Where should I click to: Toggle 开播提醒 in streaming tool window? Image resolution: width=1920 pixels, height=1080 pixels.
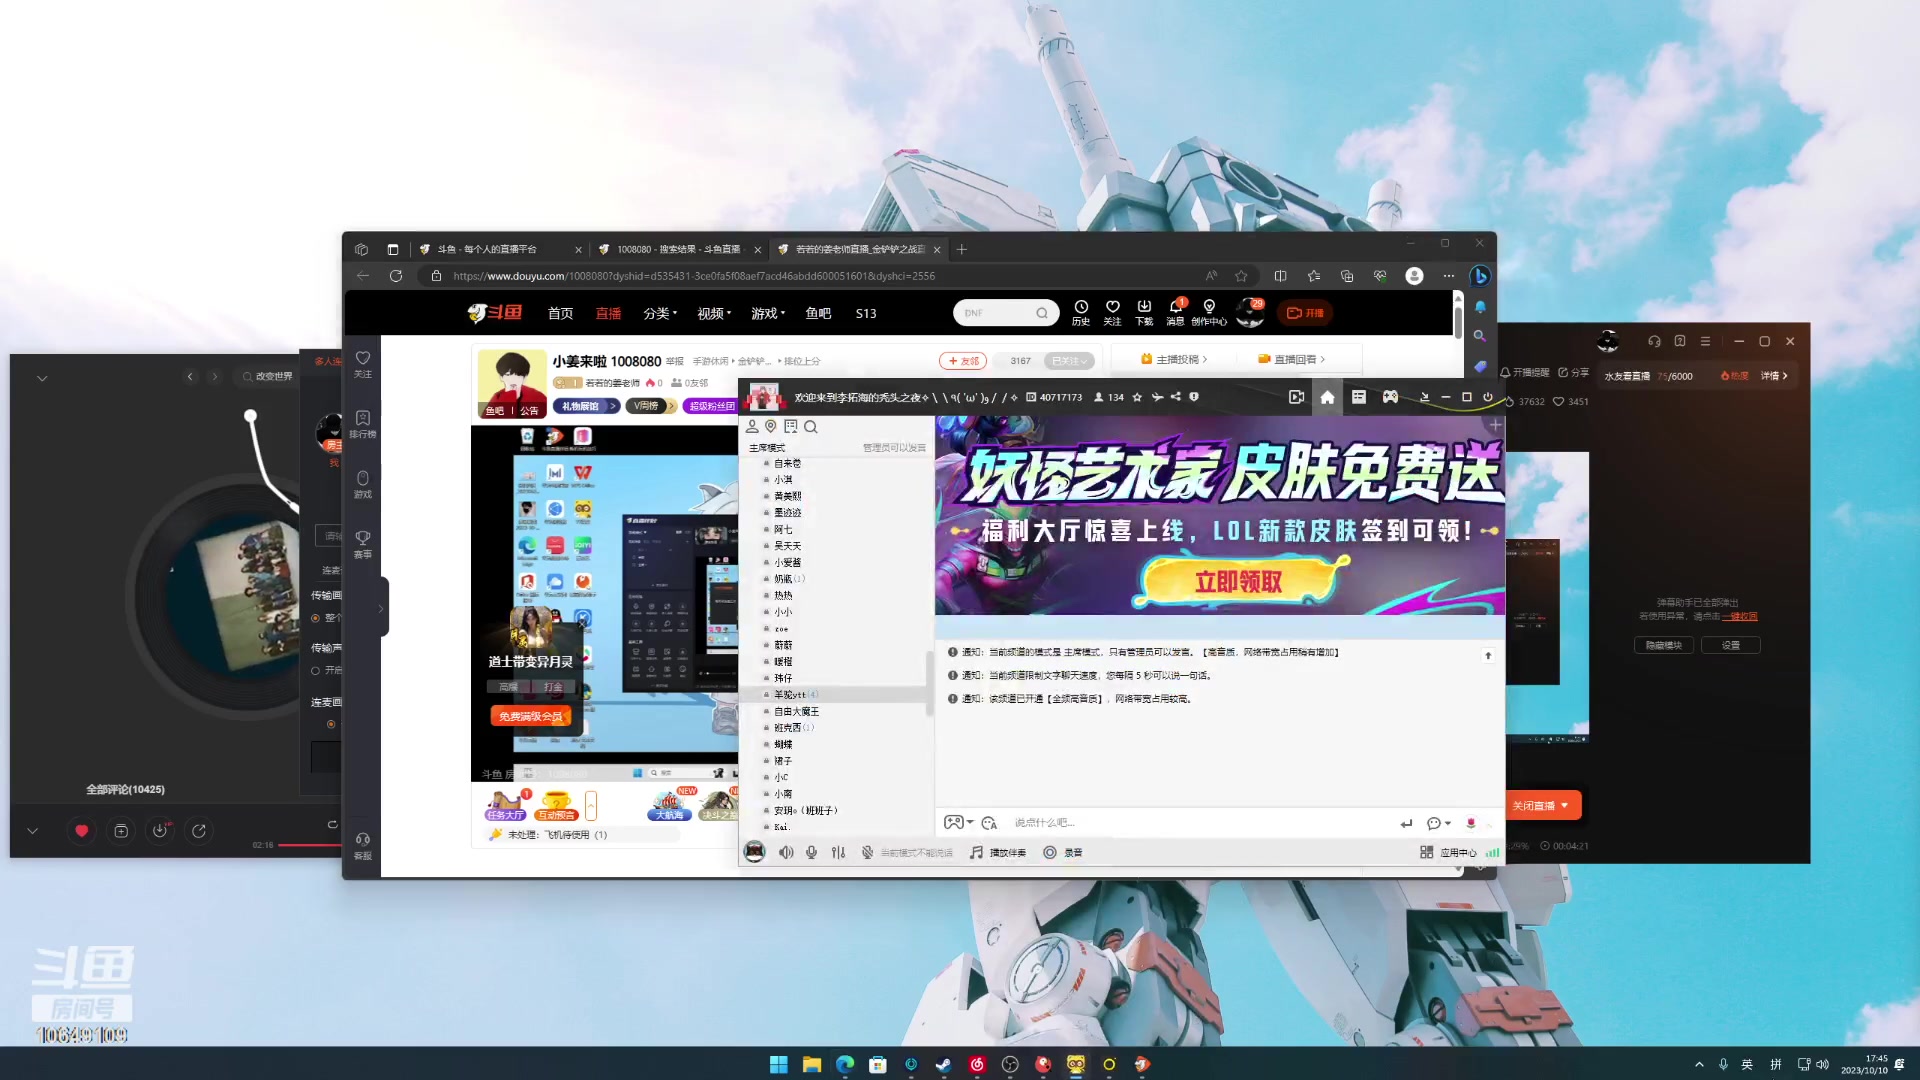[x=1524, y=373]
